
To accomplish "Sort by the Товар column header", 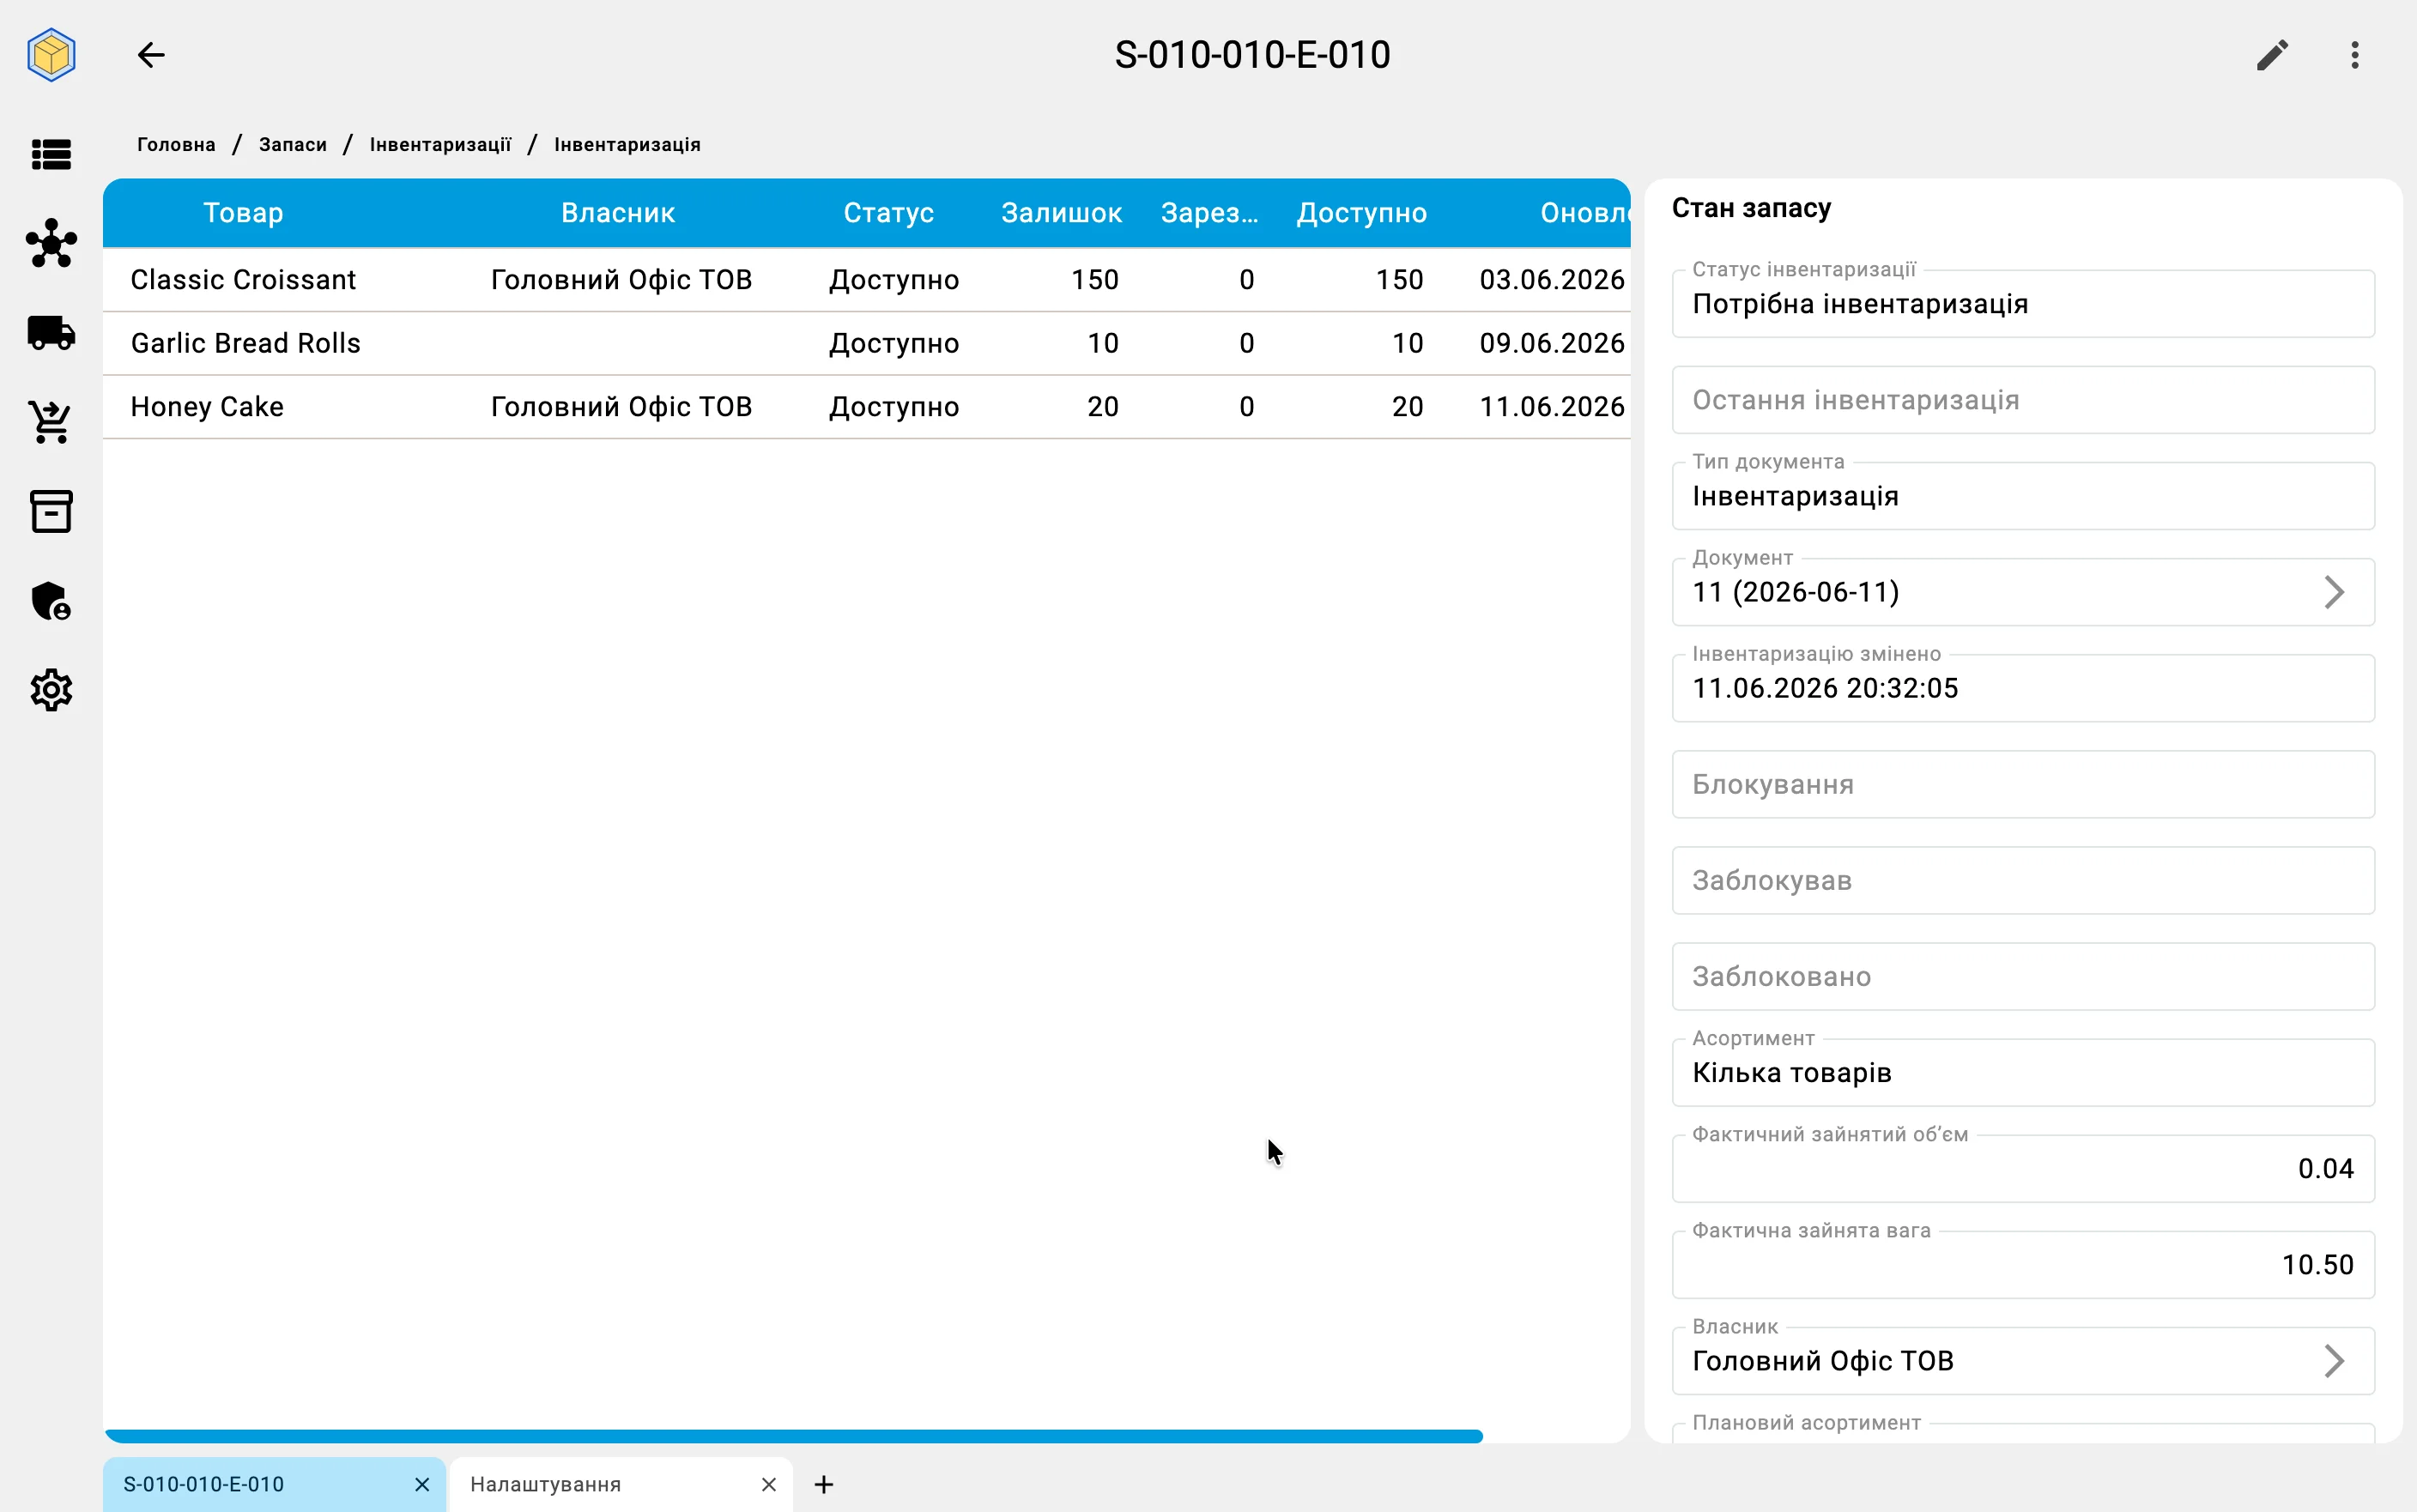I will click(243, 213).
